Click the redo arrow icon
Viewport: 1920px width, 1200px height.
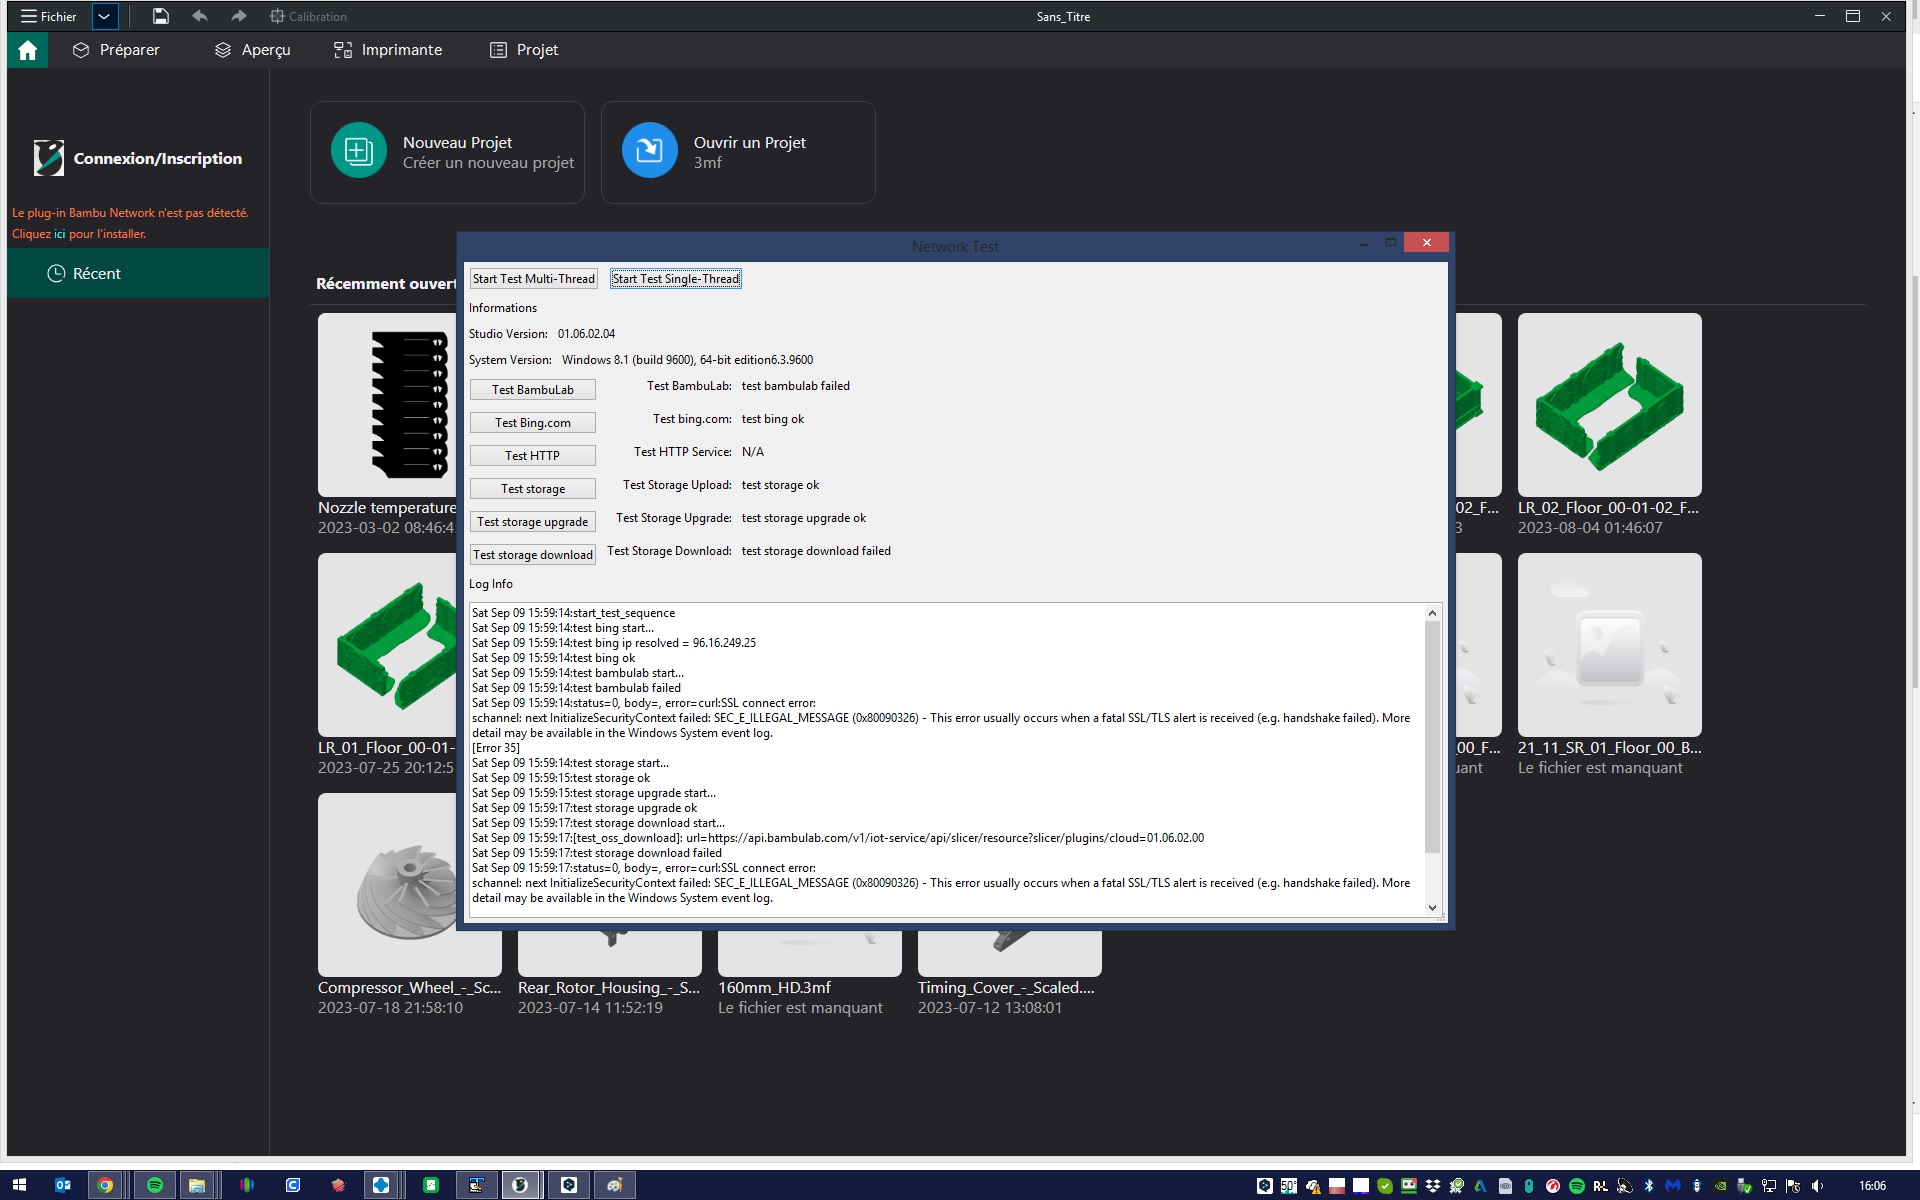tap(237, 16)
